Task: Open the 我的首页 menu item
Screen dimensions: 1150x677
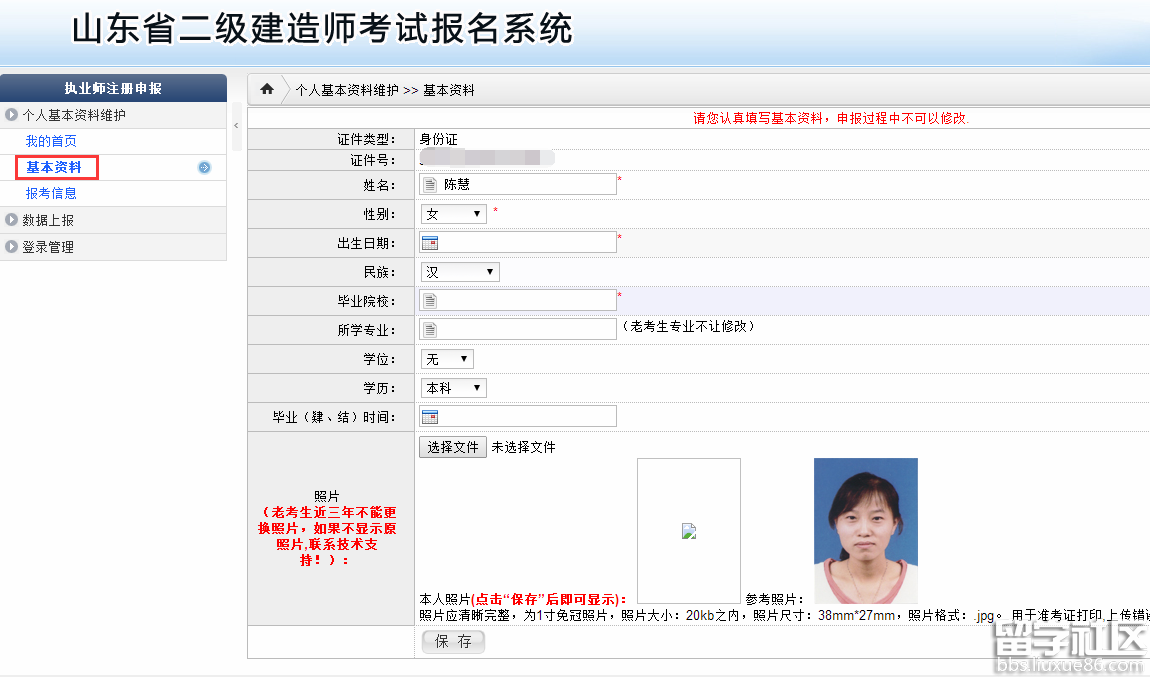Action: (50, 141)
